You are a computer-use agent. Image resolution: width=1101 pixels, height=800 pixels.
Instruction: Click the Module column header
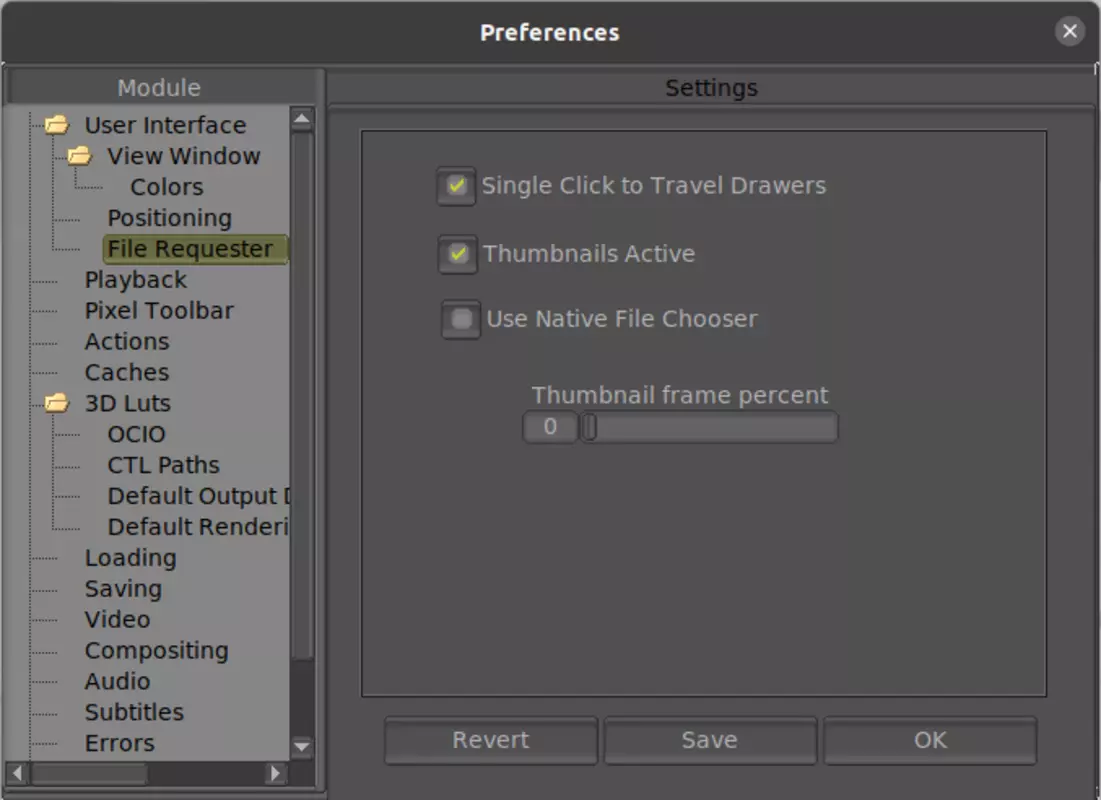pos(159,88)
